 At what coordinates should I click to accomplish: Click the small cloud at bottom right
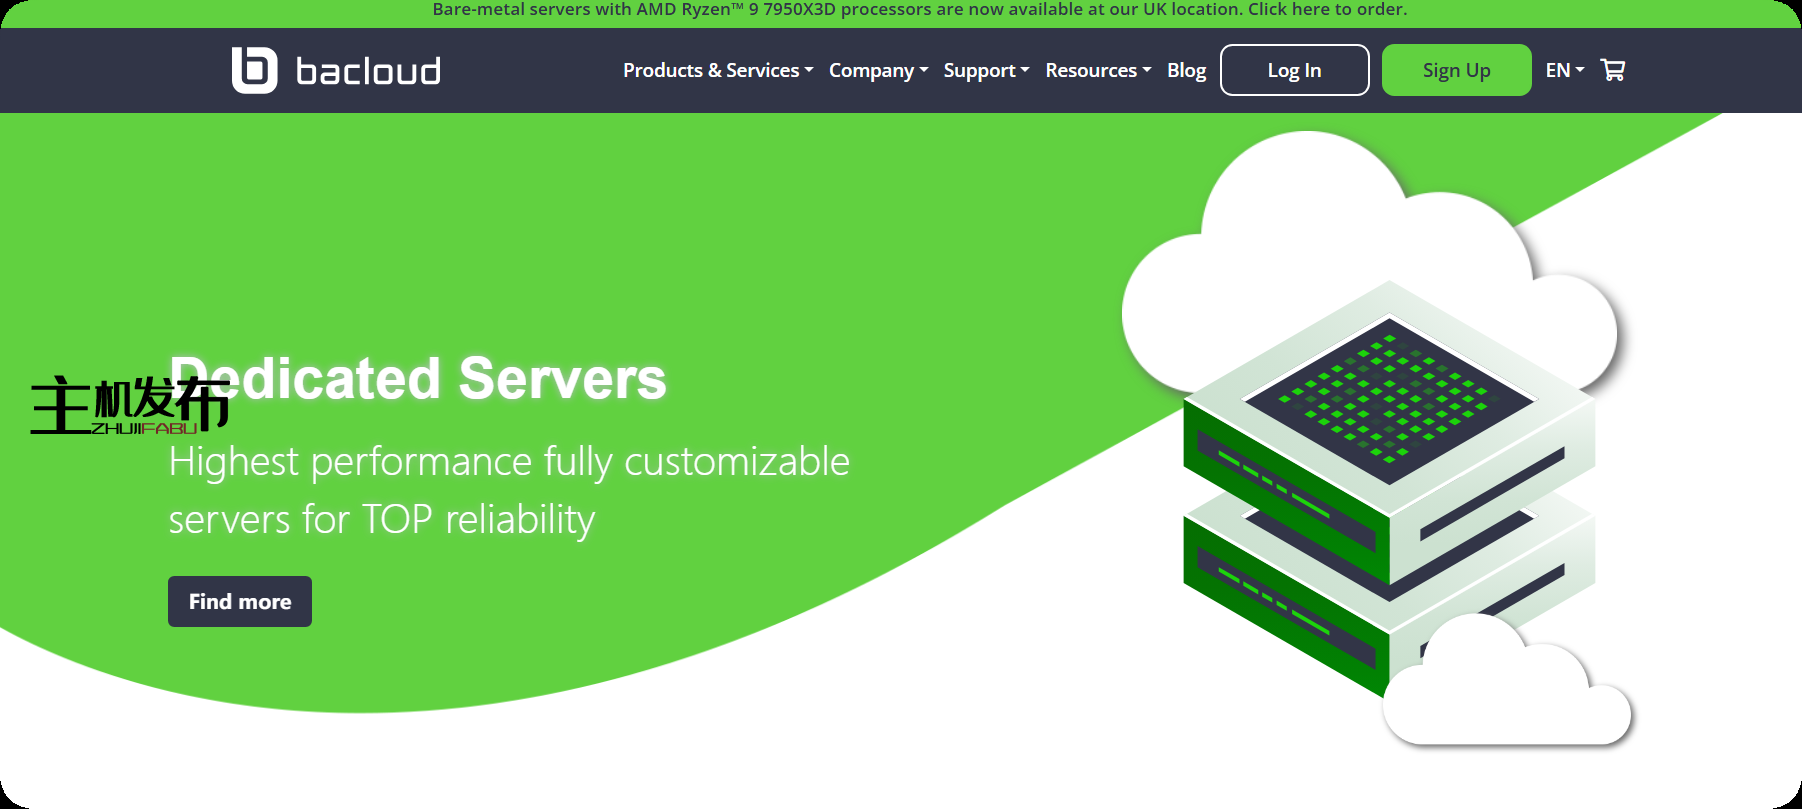click(1505, 690)
